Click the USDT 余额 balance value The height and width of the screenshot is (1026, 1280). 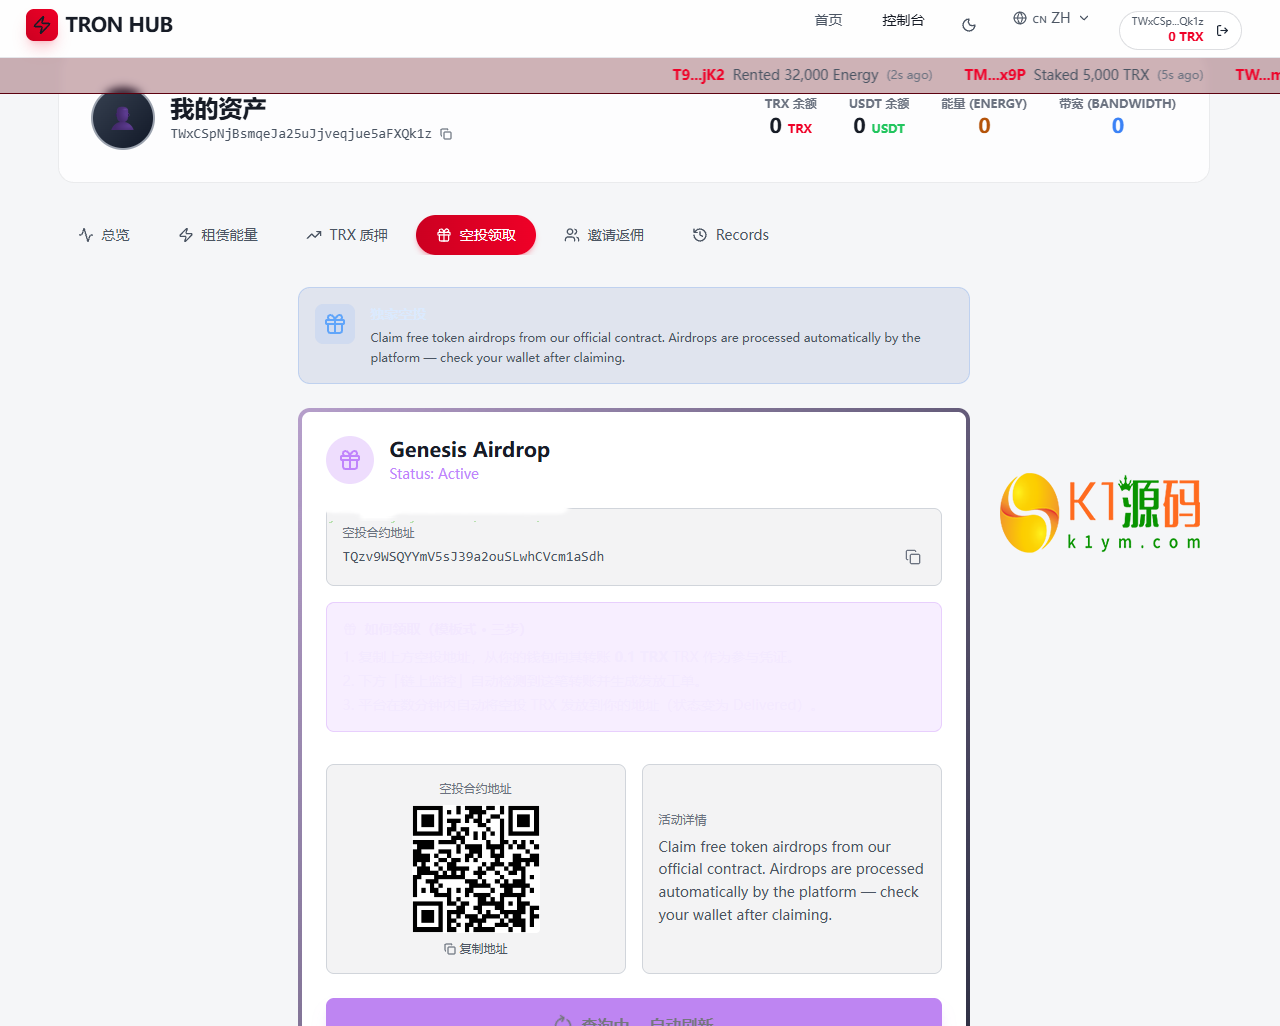pos(879,127)
